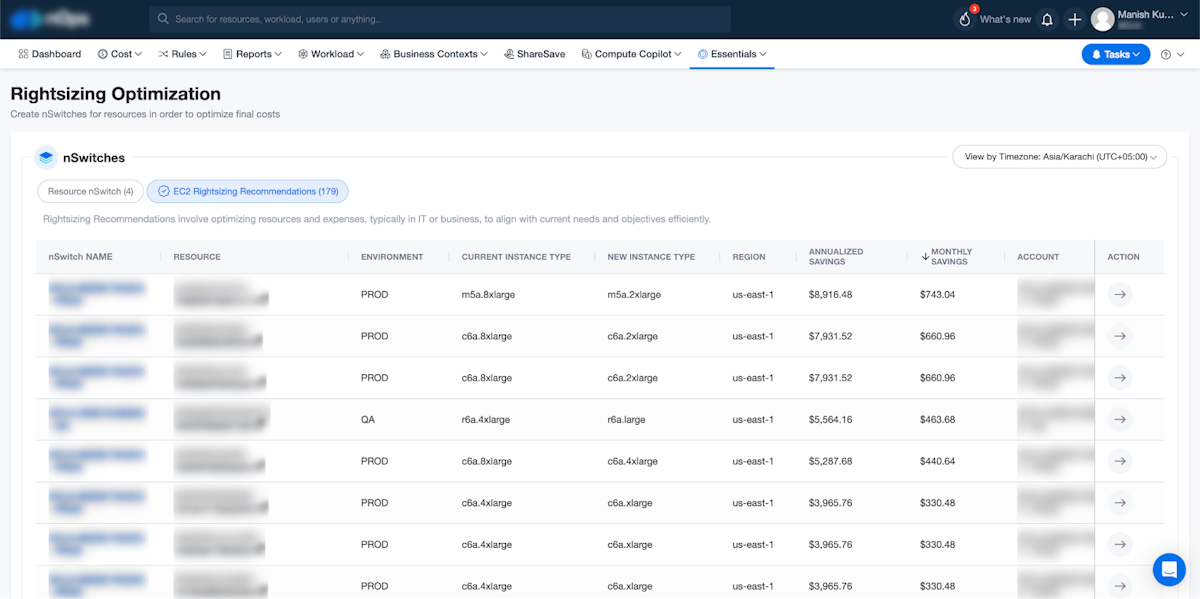Open Business Contexts dropdown
Screen dimensions: 1200x599
pyautogui.click(x=434, y=54)
